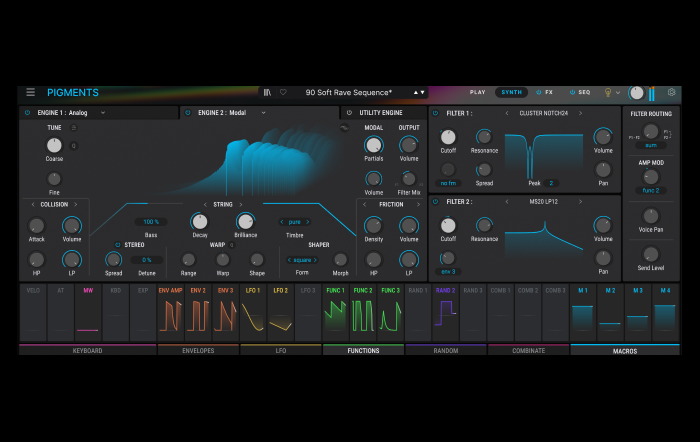The image size is (700, 442).
Task: Open the LFO modulation tab
Action: click(281, 350)
